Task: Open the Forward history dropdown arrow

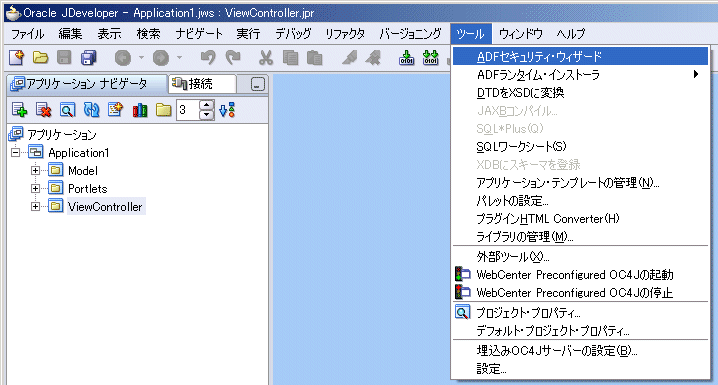Action: tap(179, 58)
